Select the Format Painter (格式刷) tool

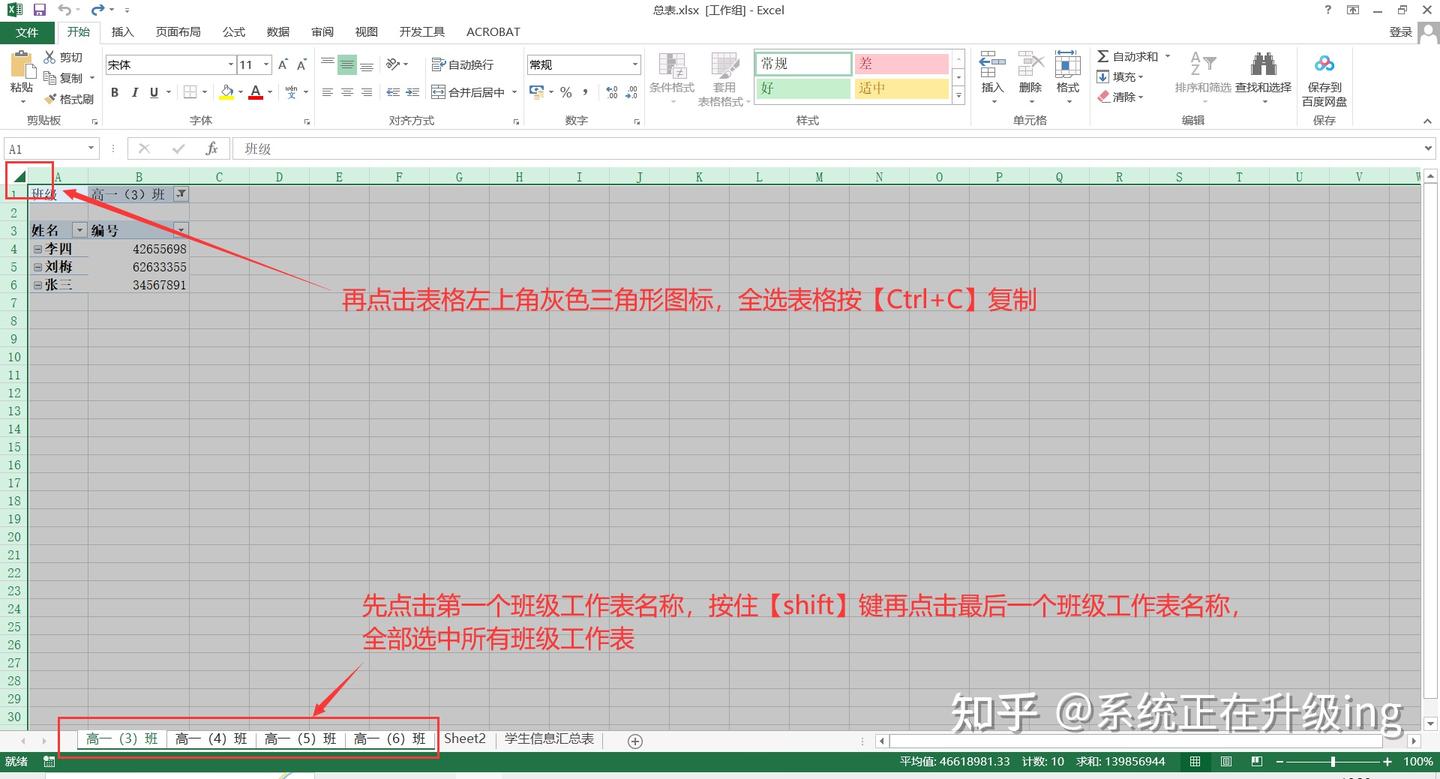coord(69,98)
